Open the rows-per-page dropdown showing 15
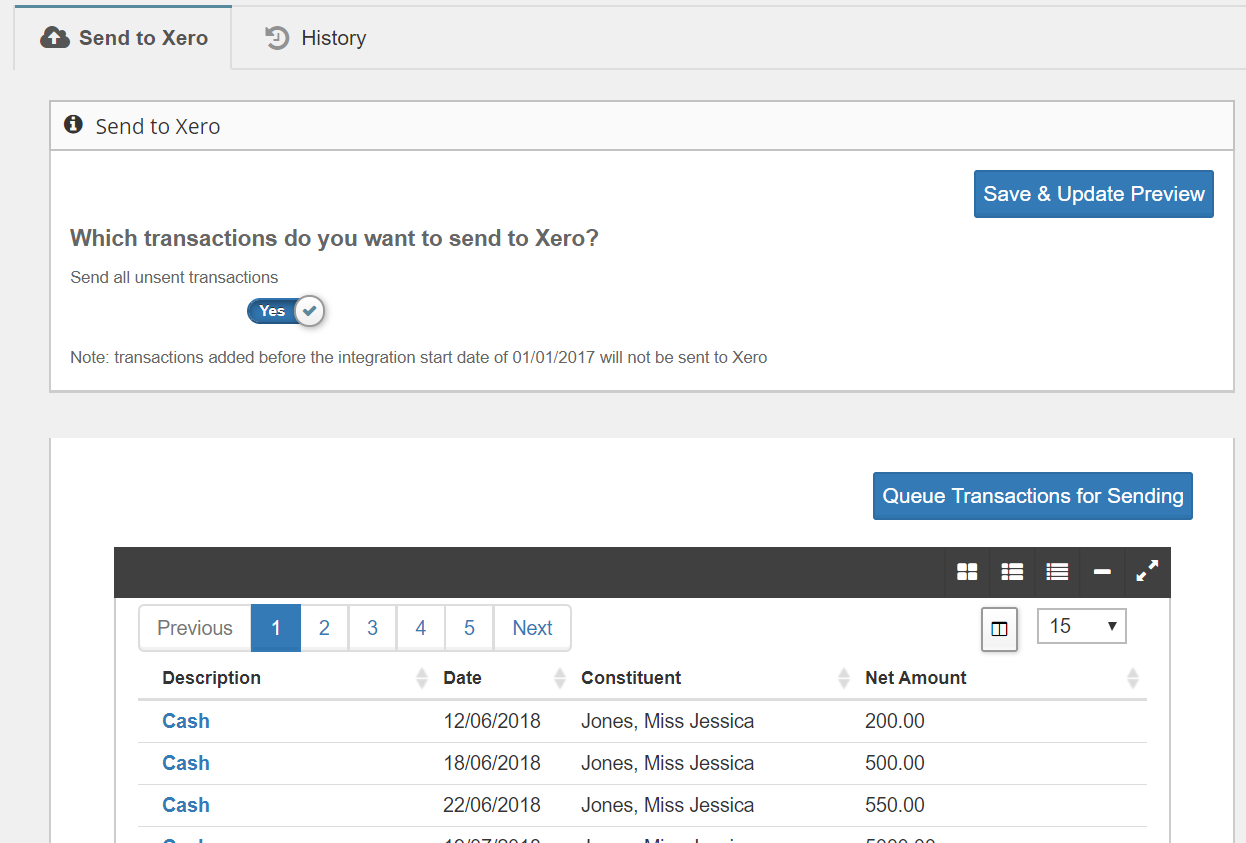 (x=1082, y=626)
